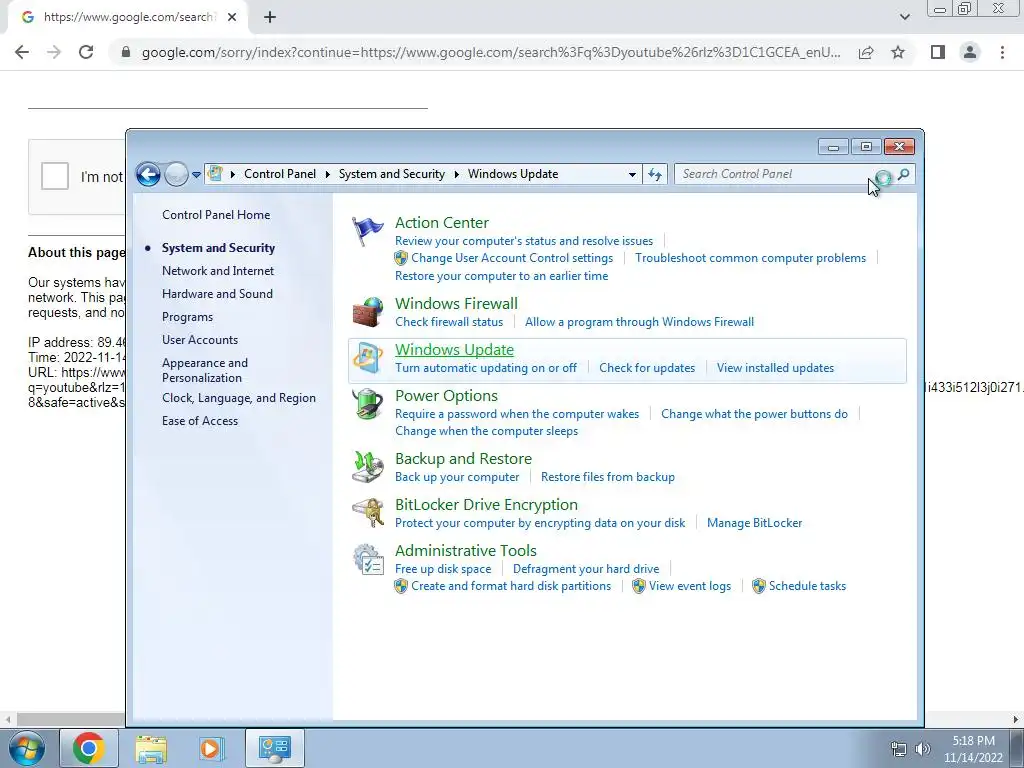This screenshot has height=768, width=1024.
Task: Open the recent pages dropdown arrow
Action: (196, 174)
